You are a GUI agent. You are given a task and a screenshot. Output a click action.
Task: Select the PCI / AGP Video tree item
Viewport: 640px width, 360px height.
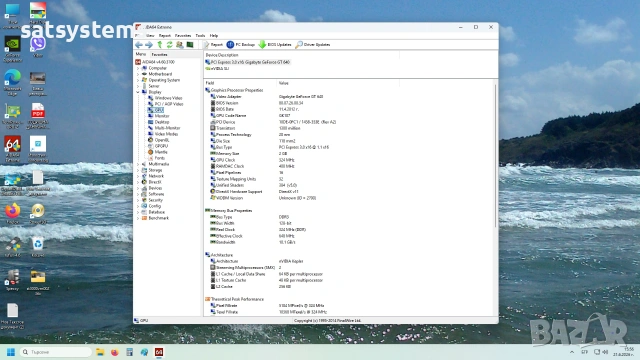click(x=166, y=104)
